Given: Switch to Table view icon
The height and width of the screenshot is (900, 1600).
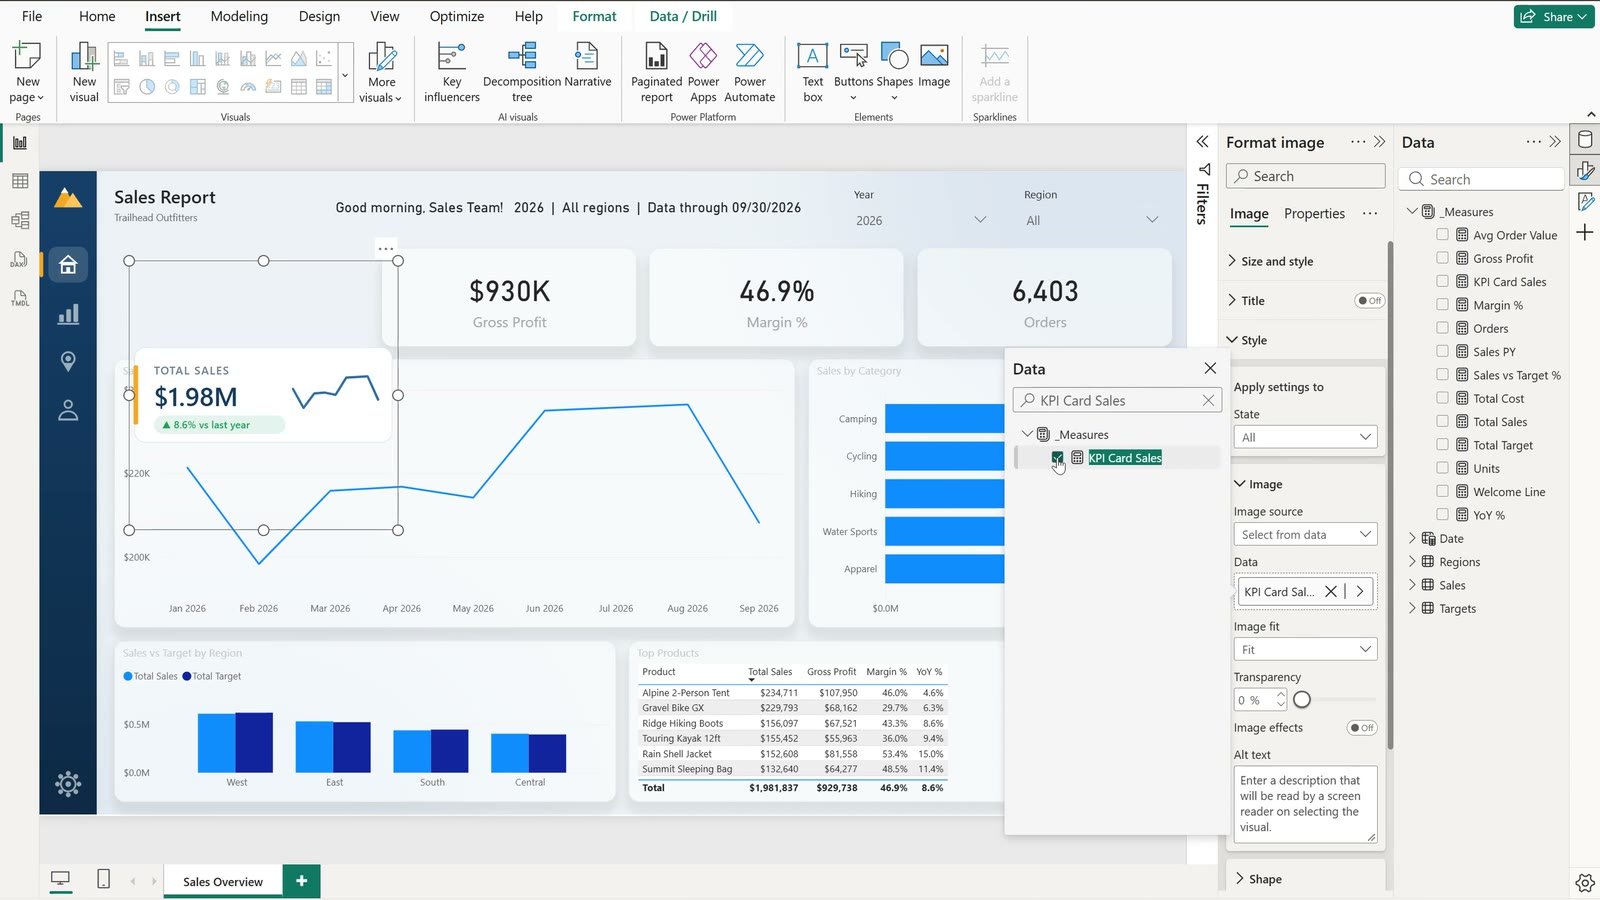Looking at the screenshot, I should 19,181.
